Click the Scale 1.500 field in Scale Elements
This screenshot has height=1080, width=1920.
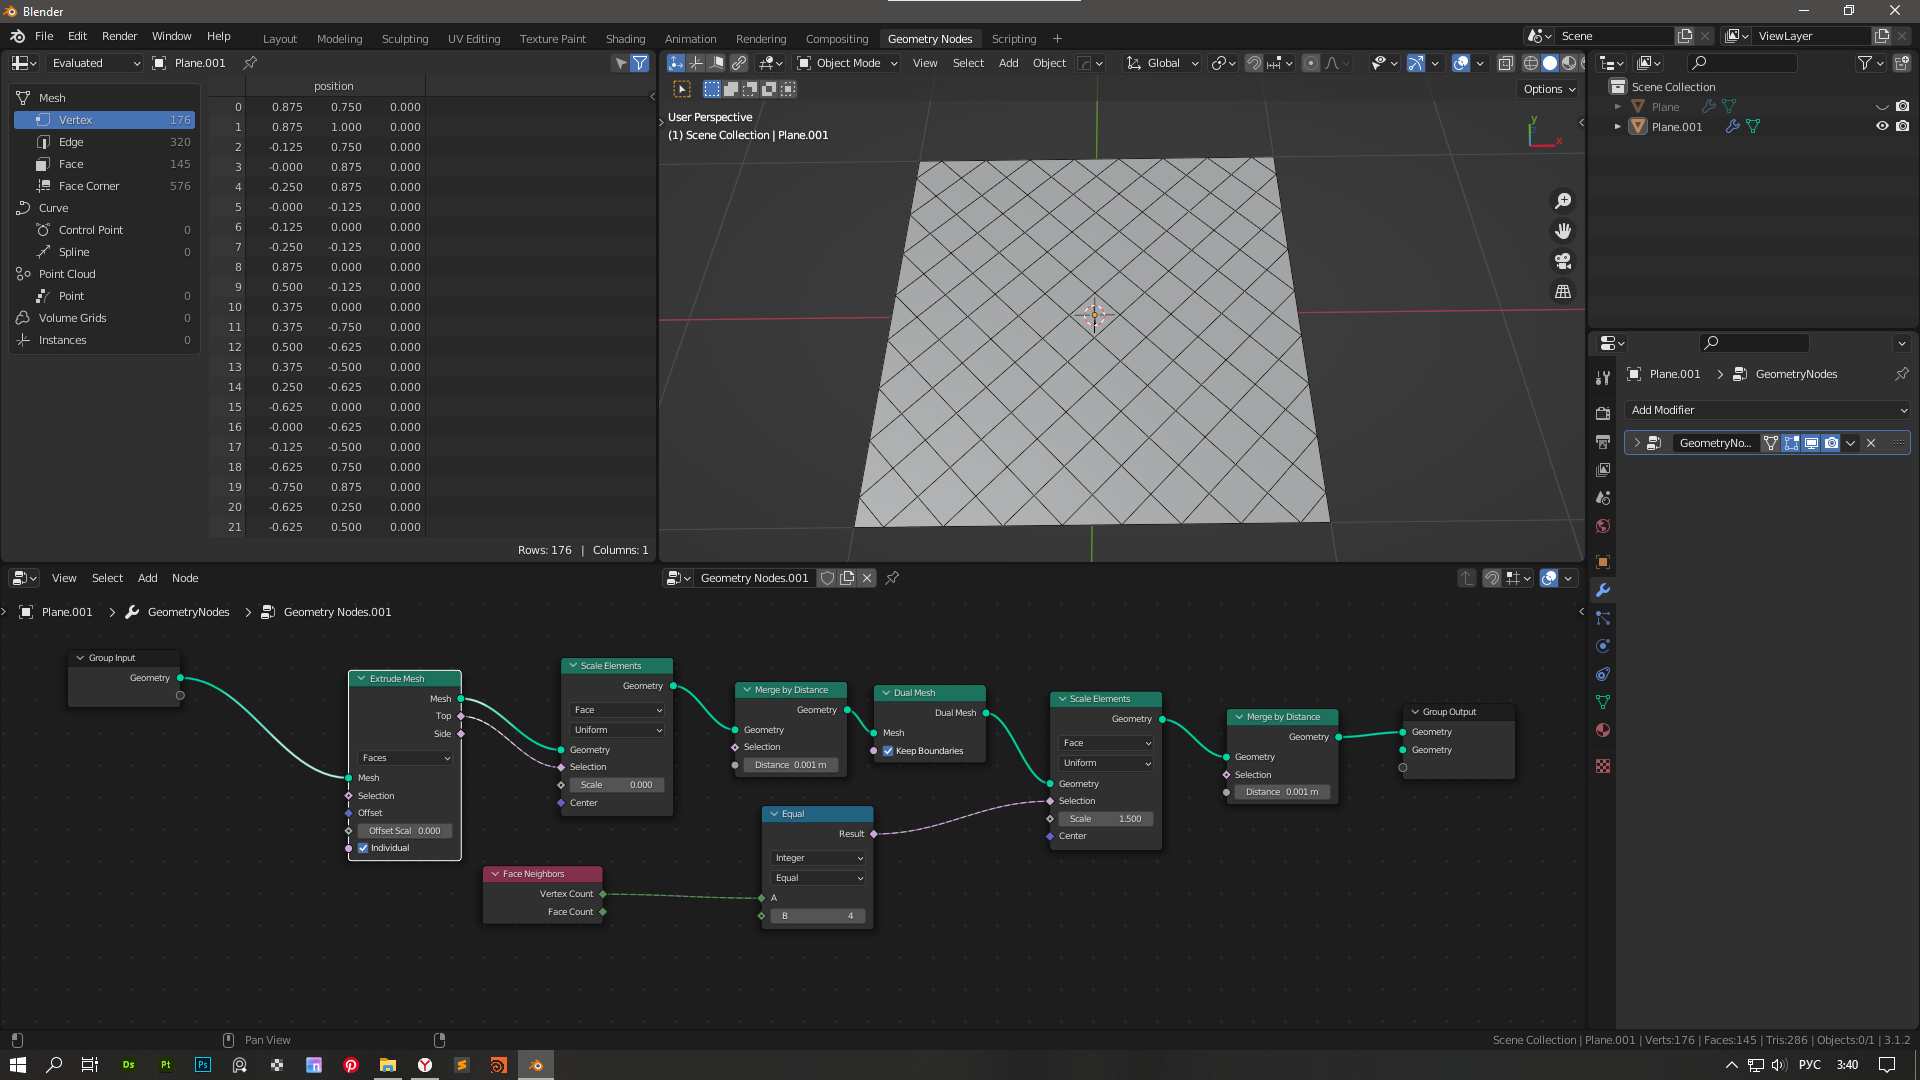pos(1106,819)
